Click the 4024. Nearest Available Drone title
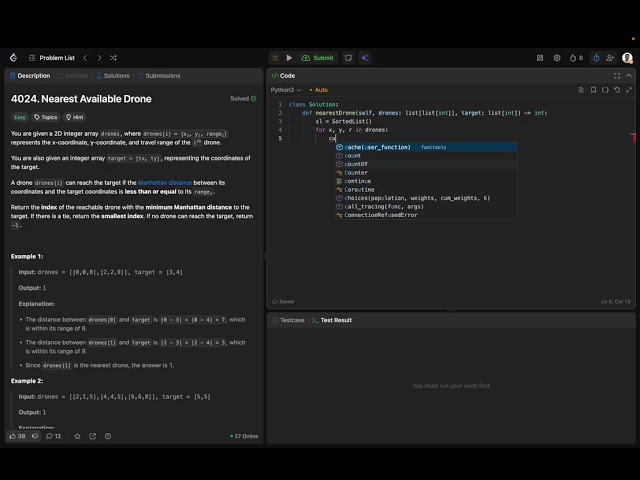 [81, 99]
